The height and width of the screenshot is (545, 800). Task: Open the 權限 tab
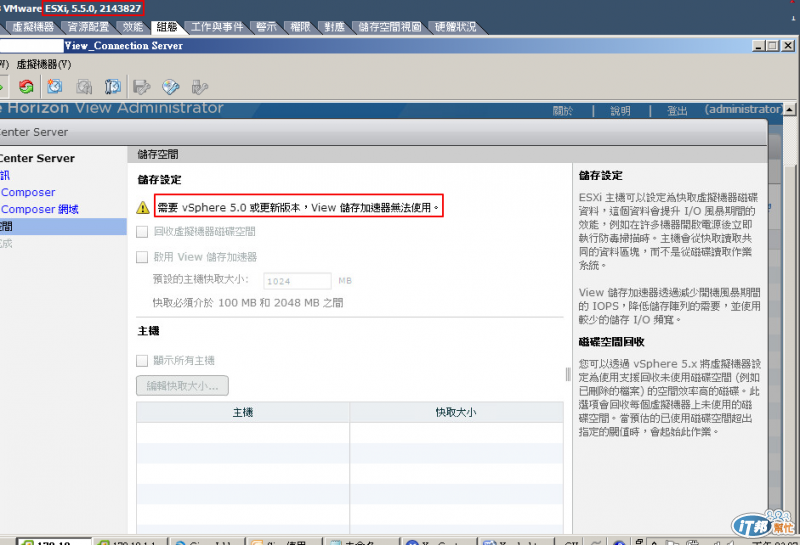click(x=301, y=27)
